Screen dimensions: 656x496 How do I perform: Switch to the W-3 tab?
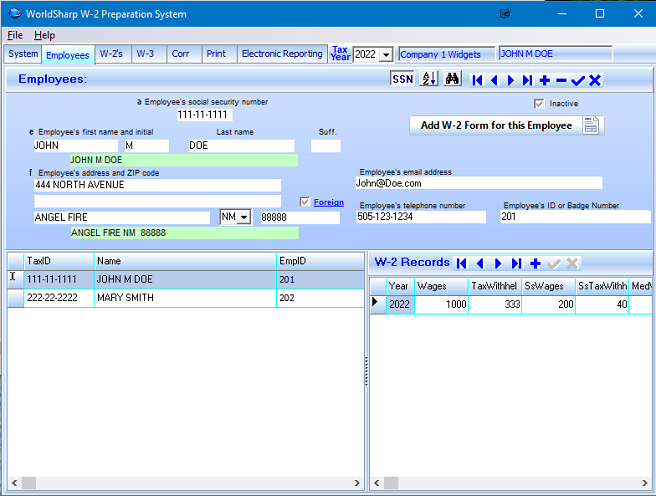145,54
